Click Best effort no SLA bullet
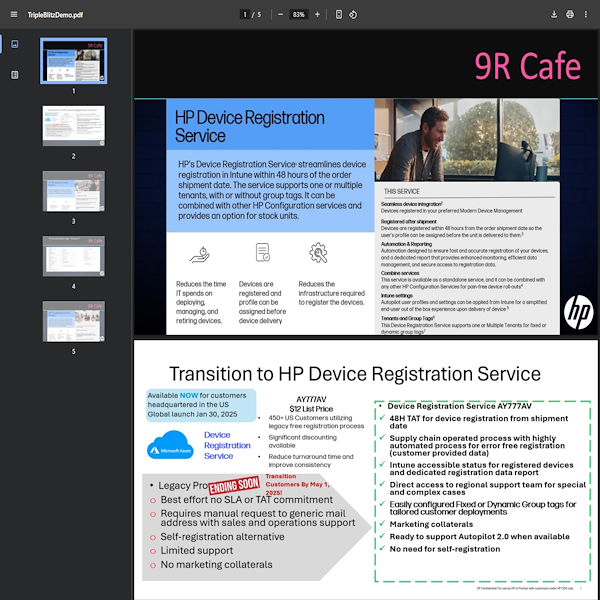The height and width of the screenshot is (600, 600). tap(246, 500)
